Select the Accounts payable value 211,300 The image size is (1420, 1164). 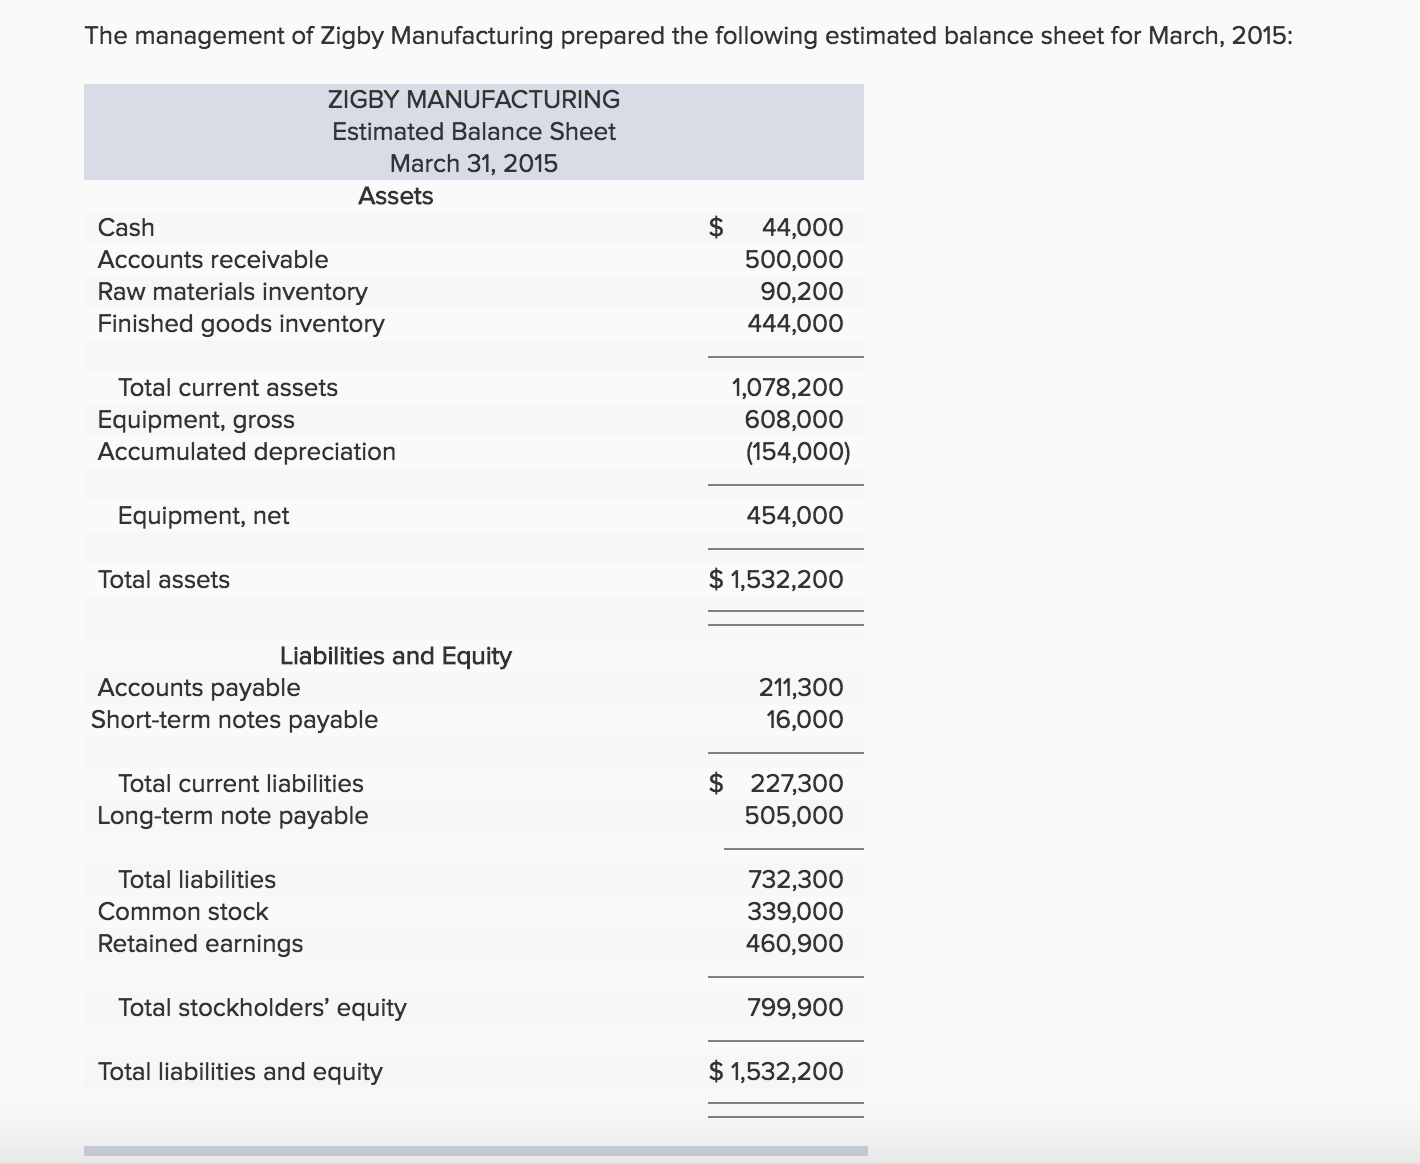[x=800, y=687]
